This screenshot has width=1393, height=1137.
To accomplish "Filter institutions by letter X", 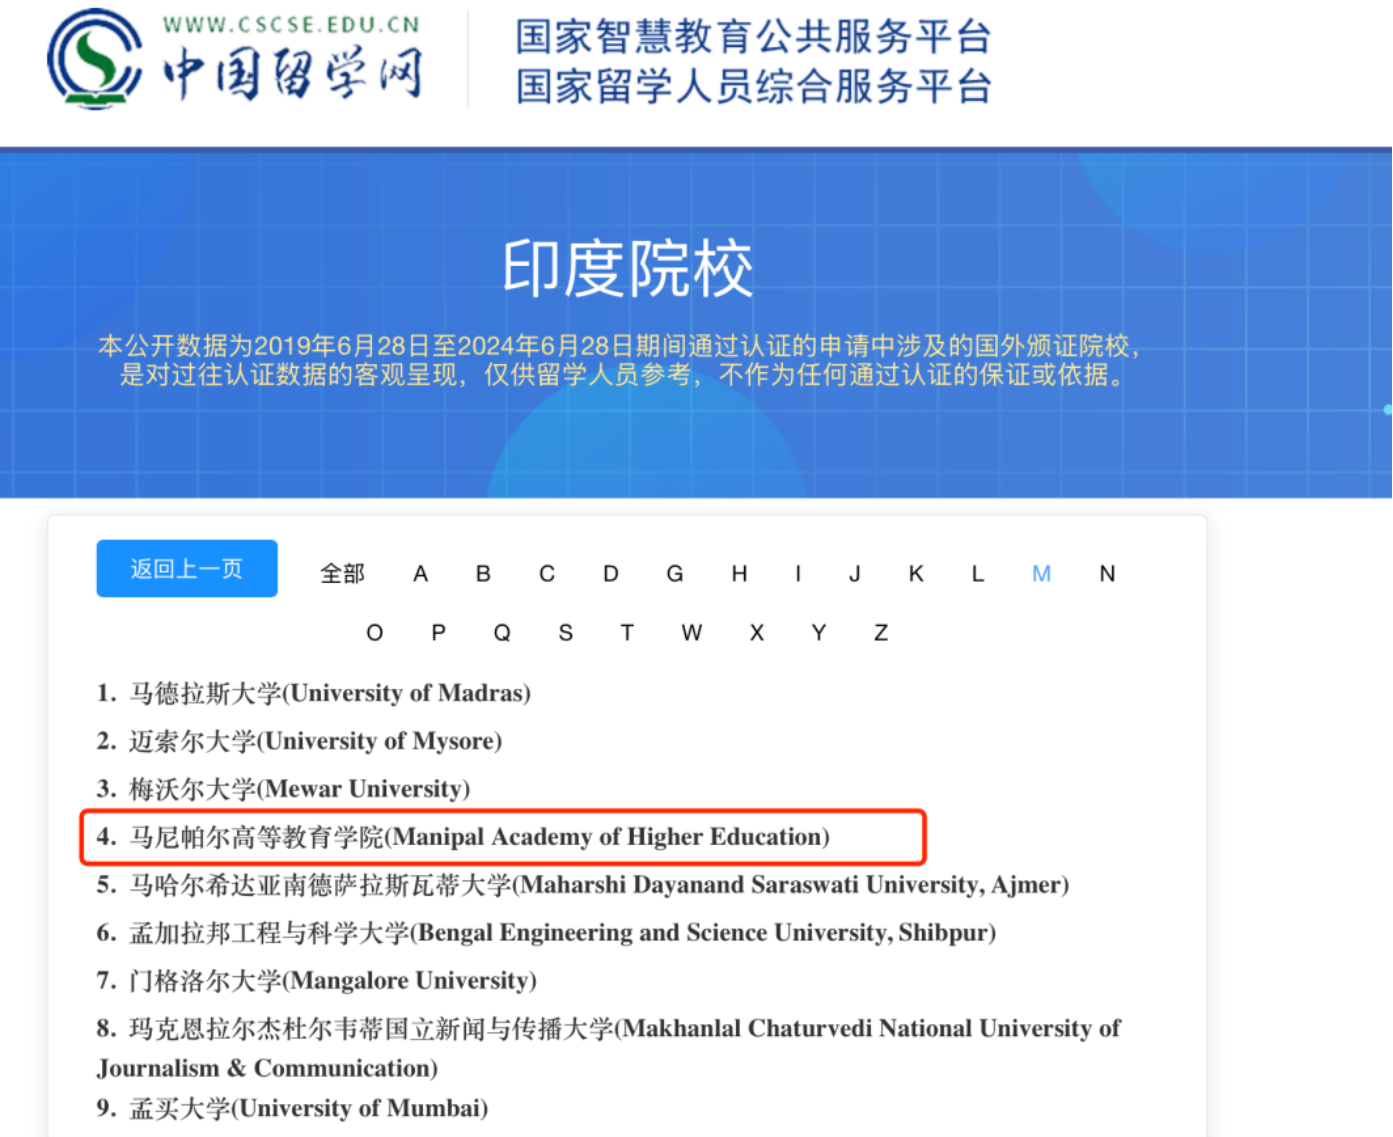I will (757, 633).
